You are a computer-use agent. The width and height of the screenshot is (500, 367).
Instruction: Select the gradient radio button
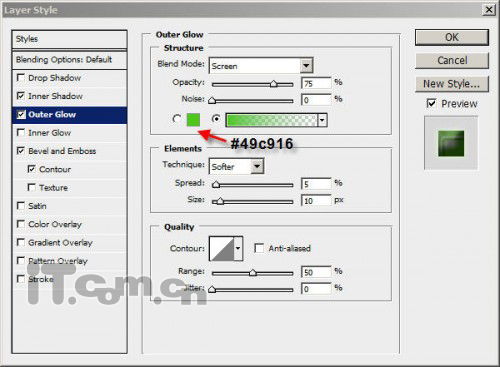[x=216, y=119]
